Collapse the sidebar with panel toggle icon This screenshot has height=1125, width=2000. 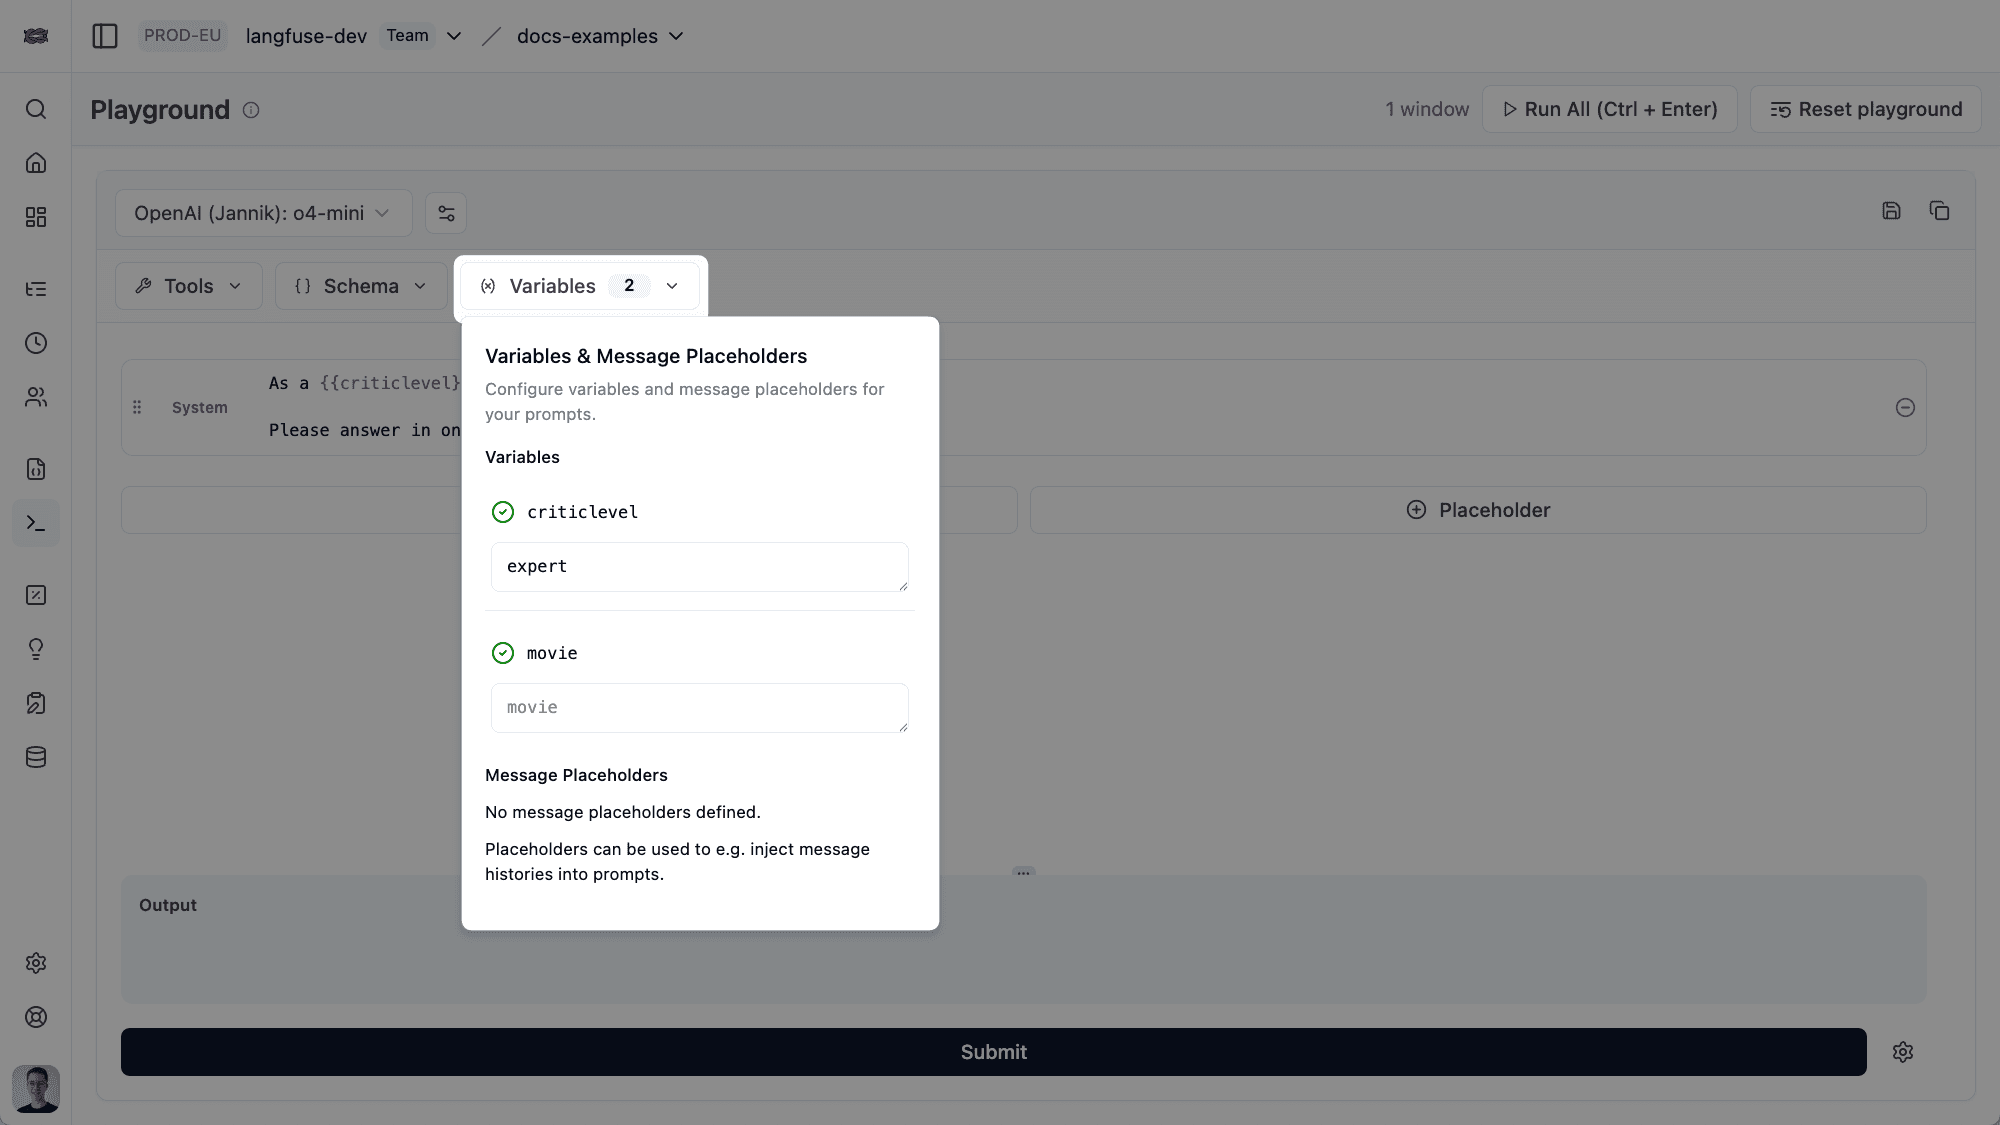point(105,35)
